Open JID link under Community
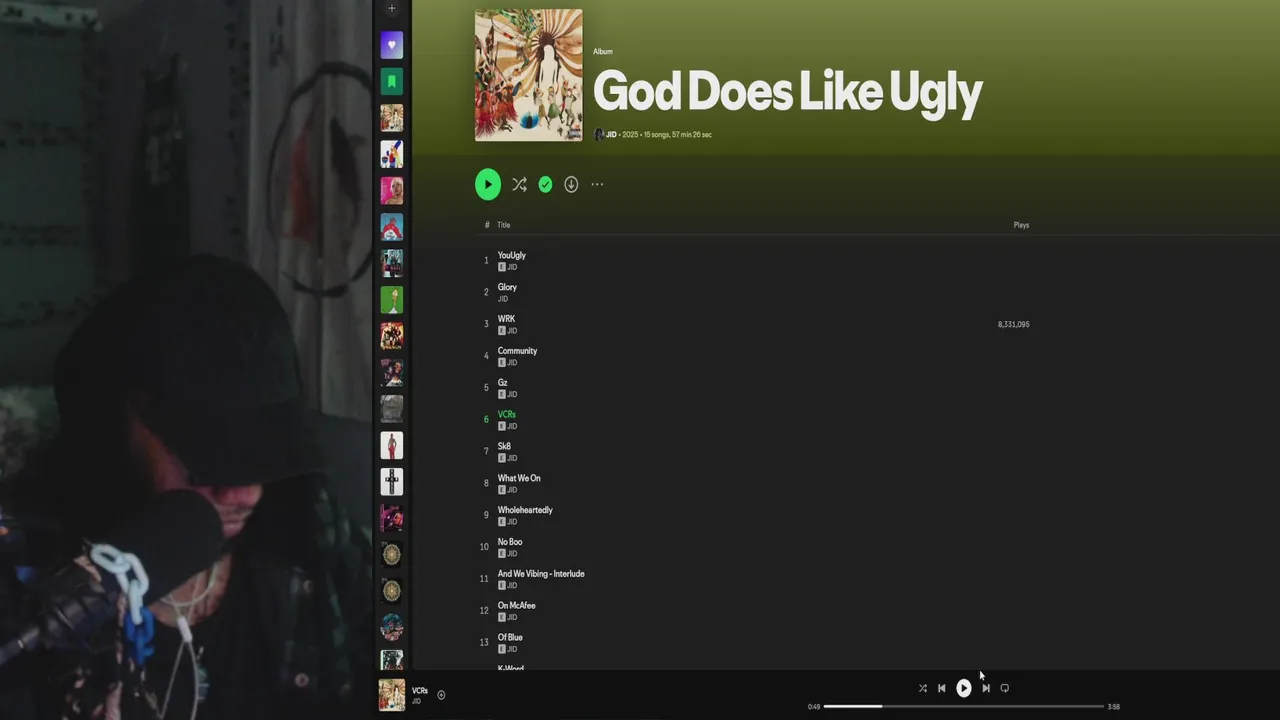Image resolution: width=1280 pixels, height=720 pixels. tap(512, 363)
